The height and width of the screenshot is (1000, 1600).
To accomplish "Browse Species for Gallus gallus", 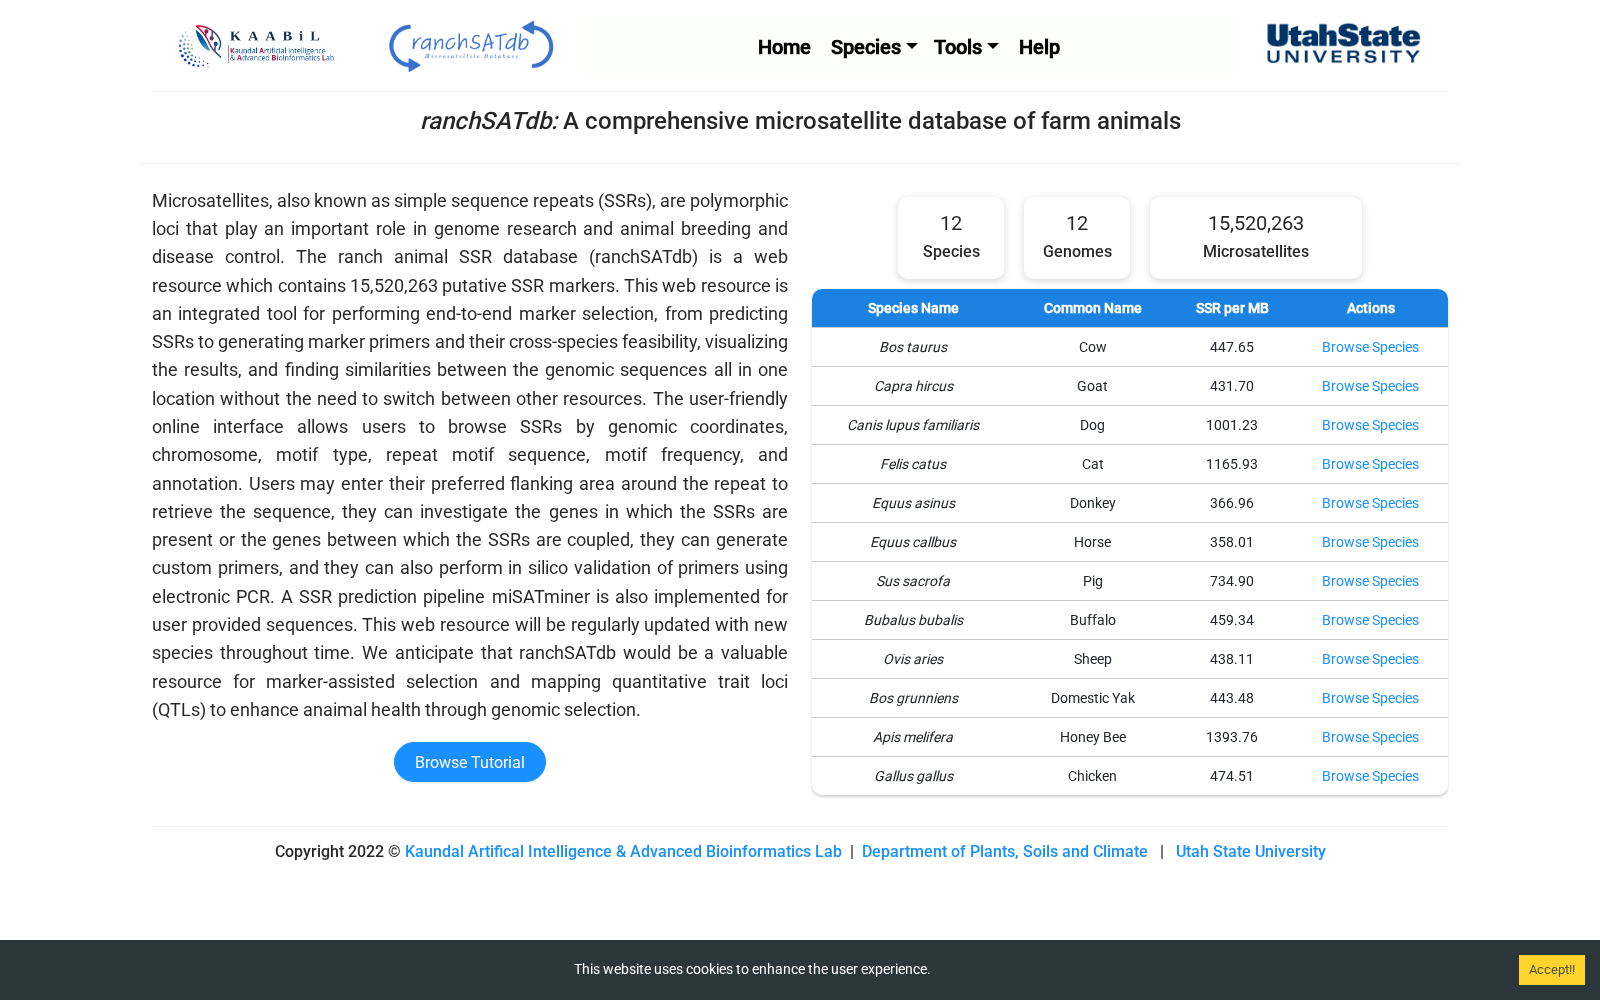I will point(1370,776).
